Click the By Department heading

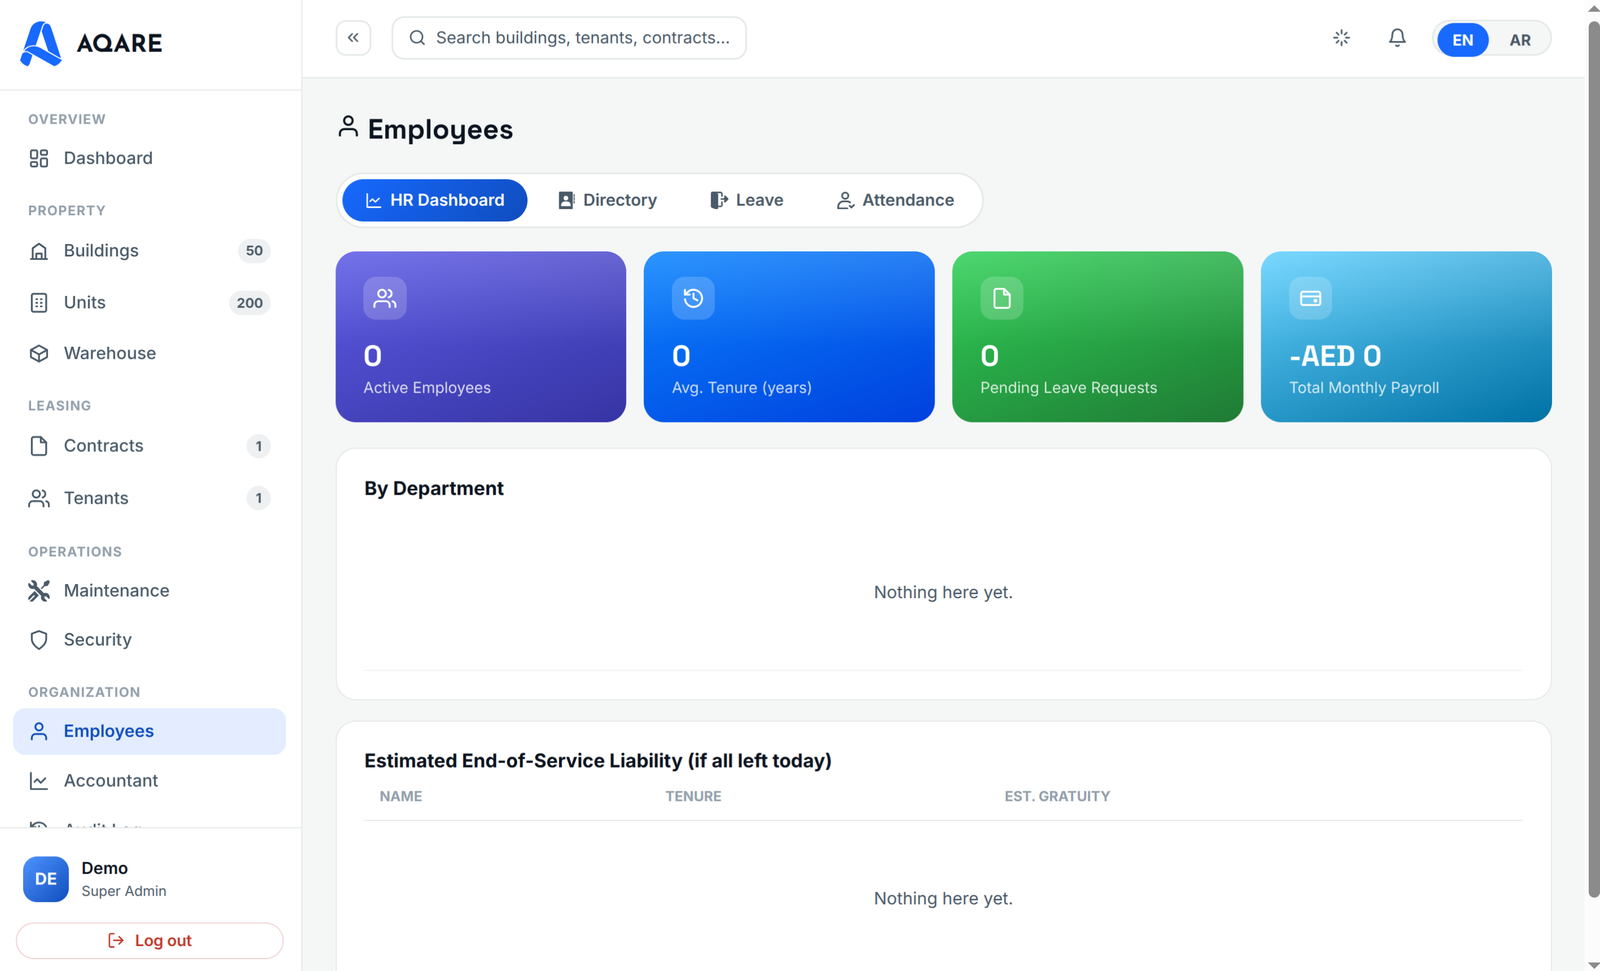434,488
